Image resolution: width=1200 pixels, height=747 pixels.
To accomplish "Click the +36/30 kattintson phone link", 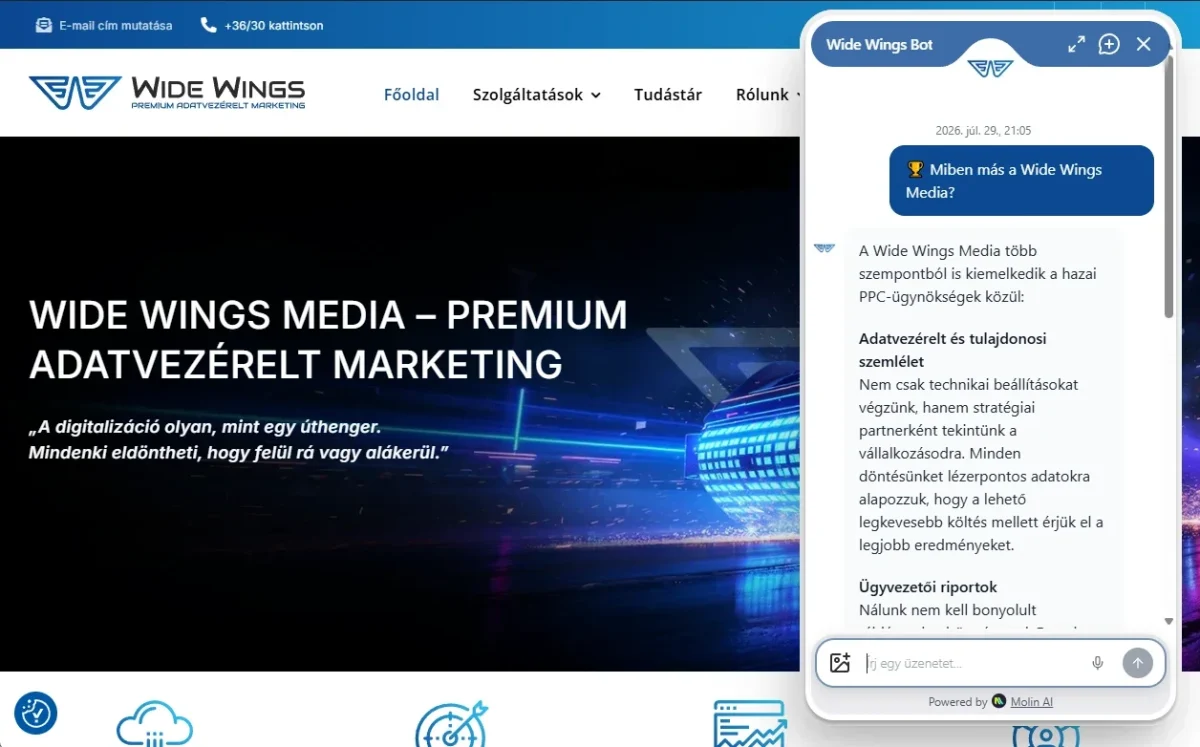I will click(x=274, y=25).
